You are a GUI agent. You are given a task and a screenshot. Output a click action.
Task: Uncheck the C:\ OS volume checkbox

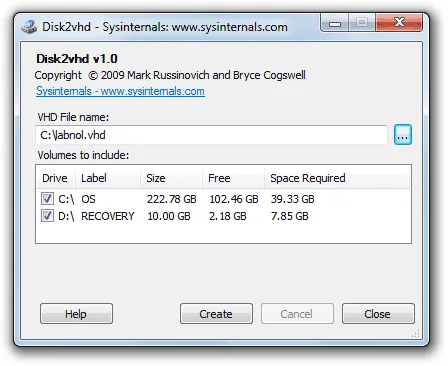click(x=47, y=199)
